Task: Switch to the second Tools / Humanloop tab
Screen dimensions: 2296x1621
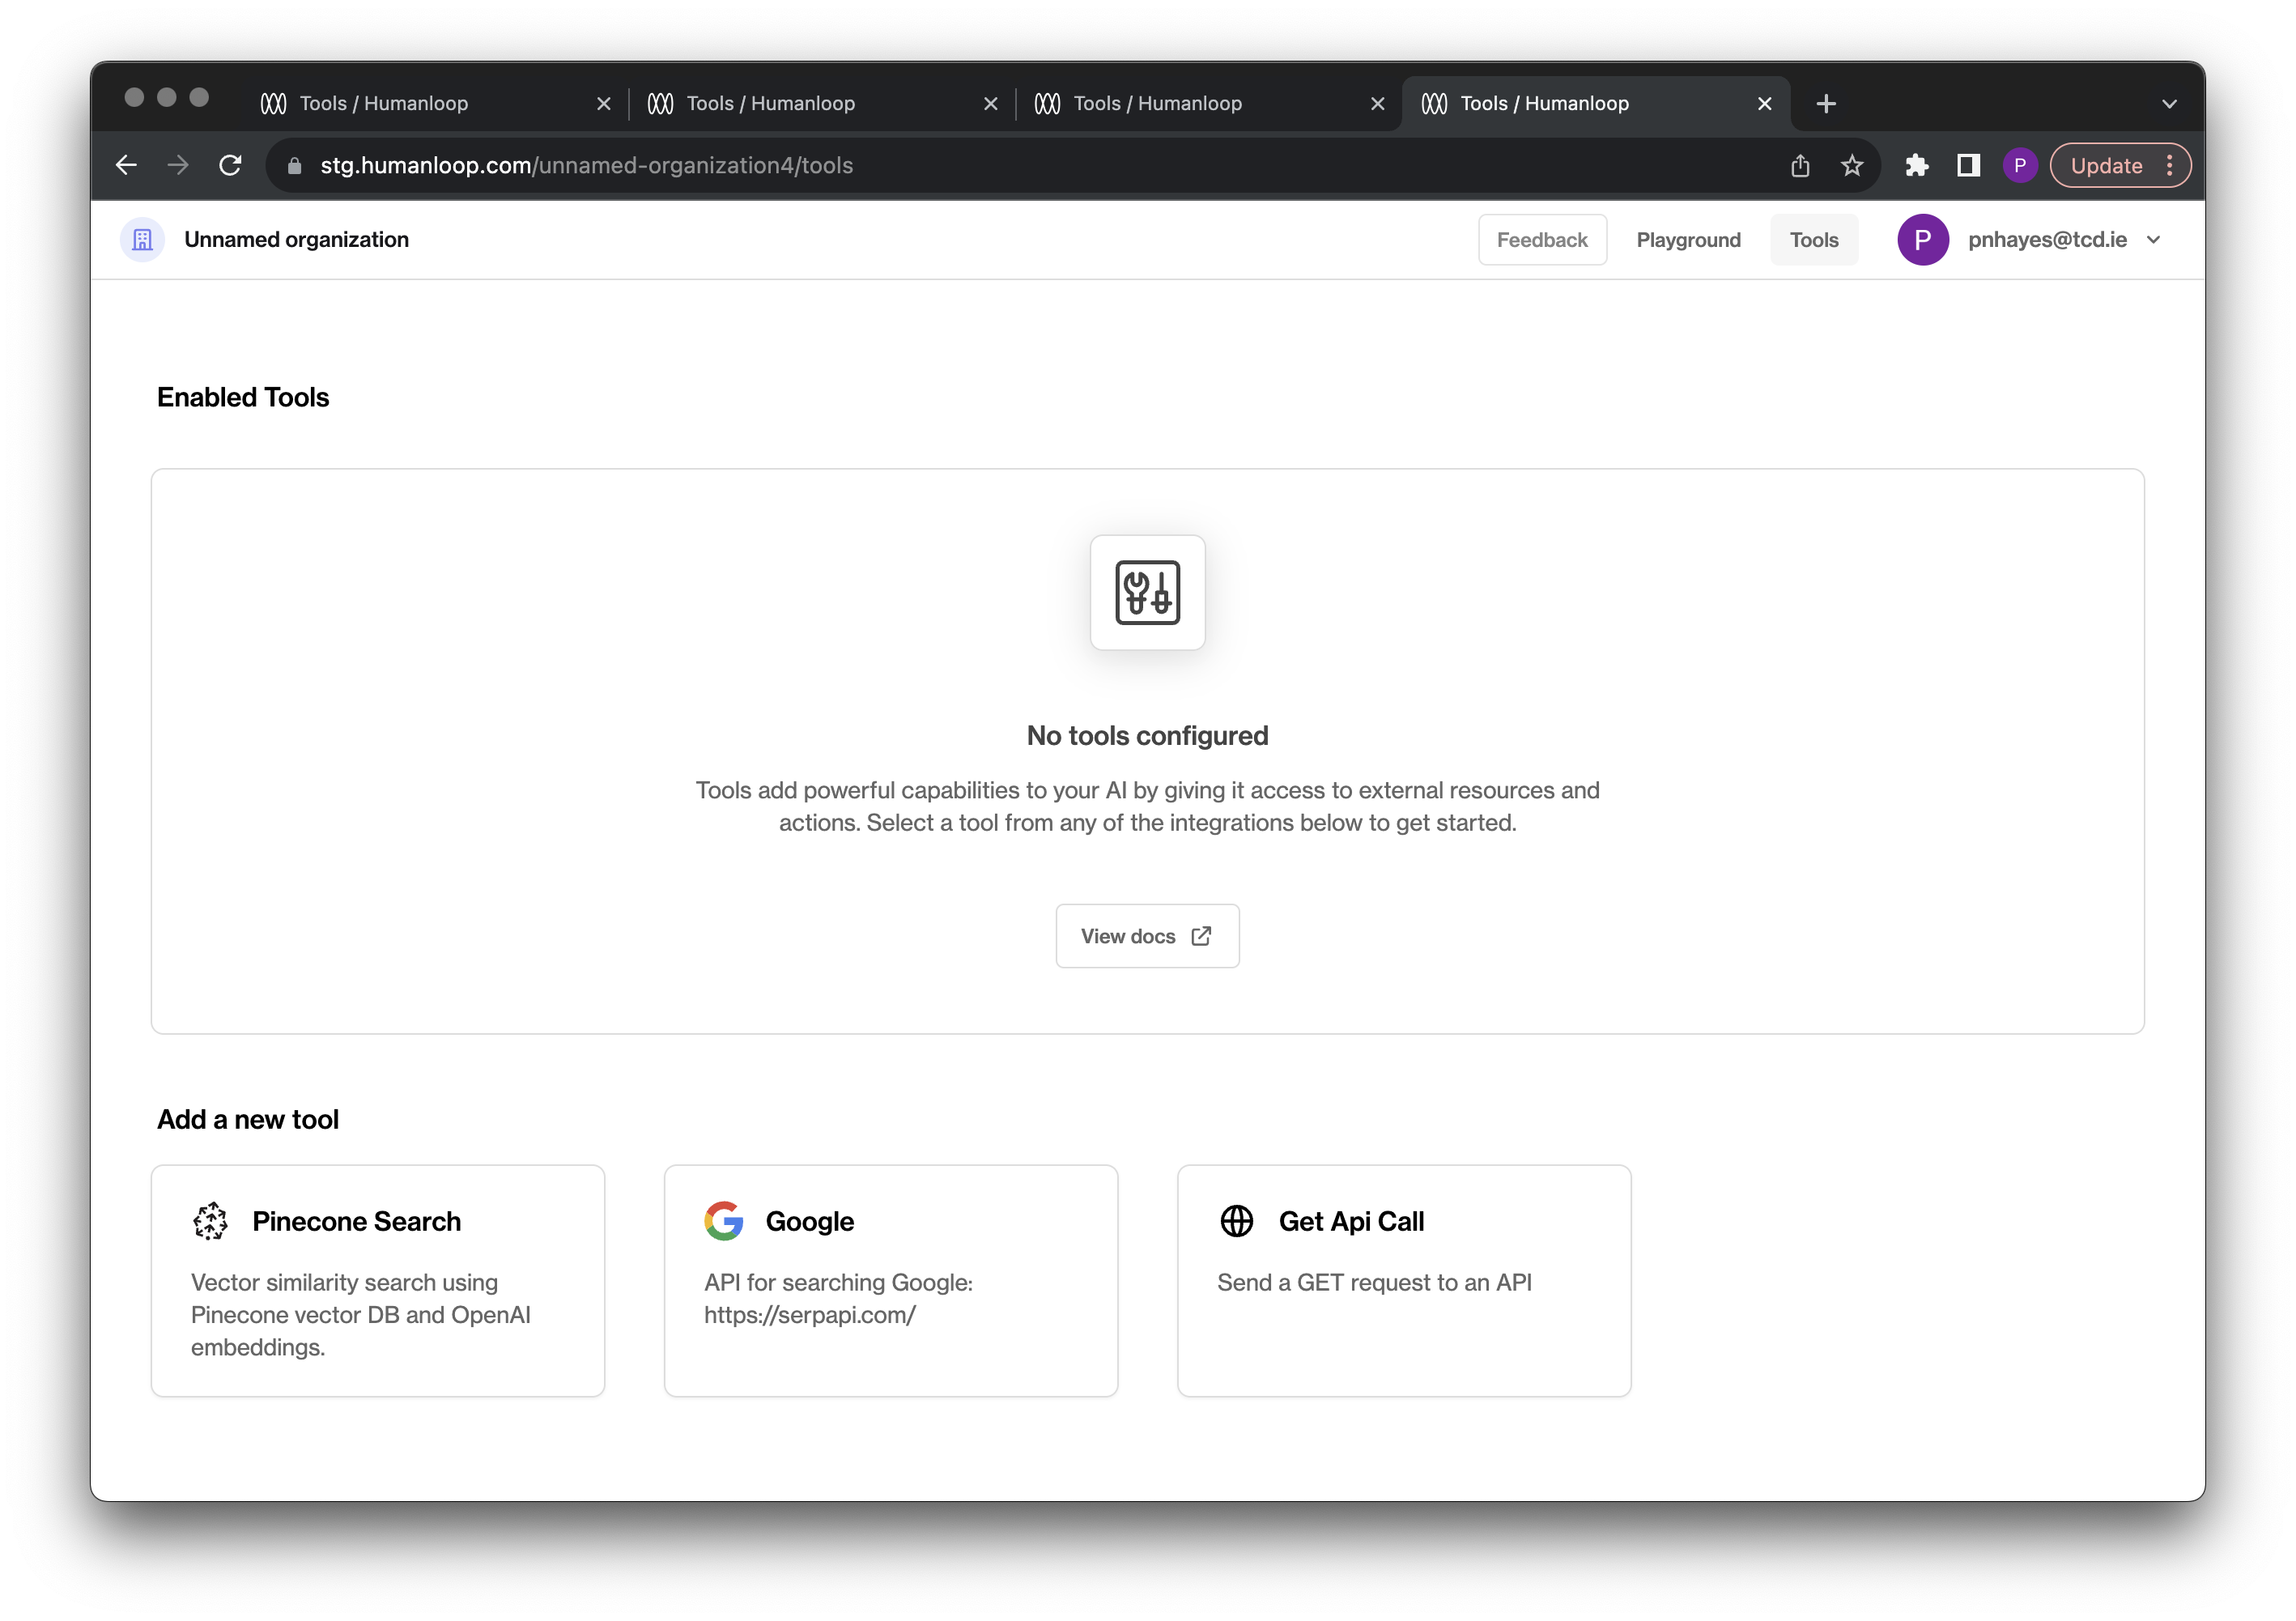Action: coord(822,103)
